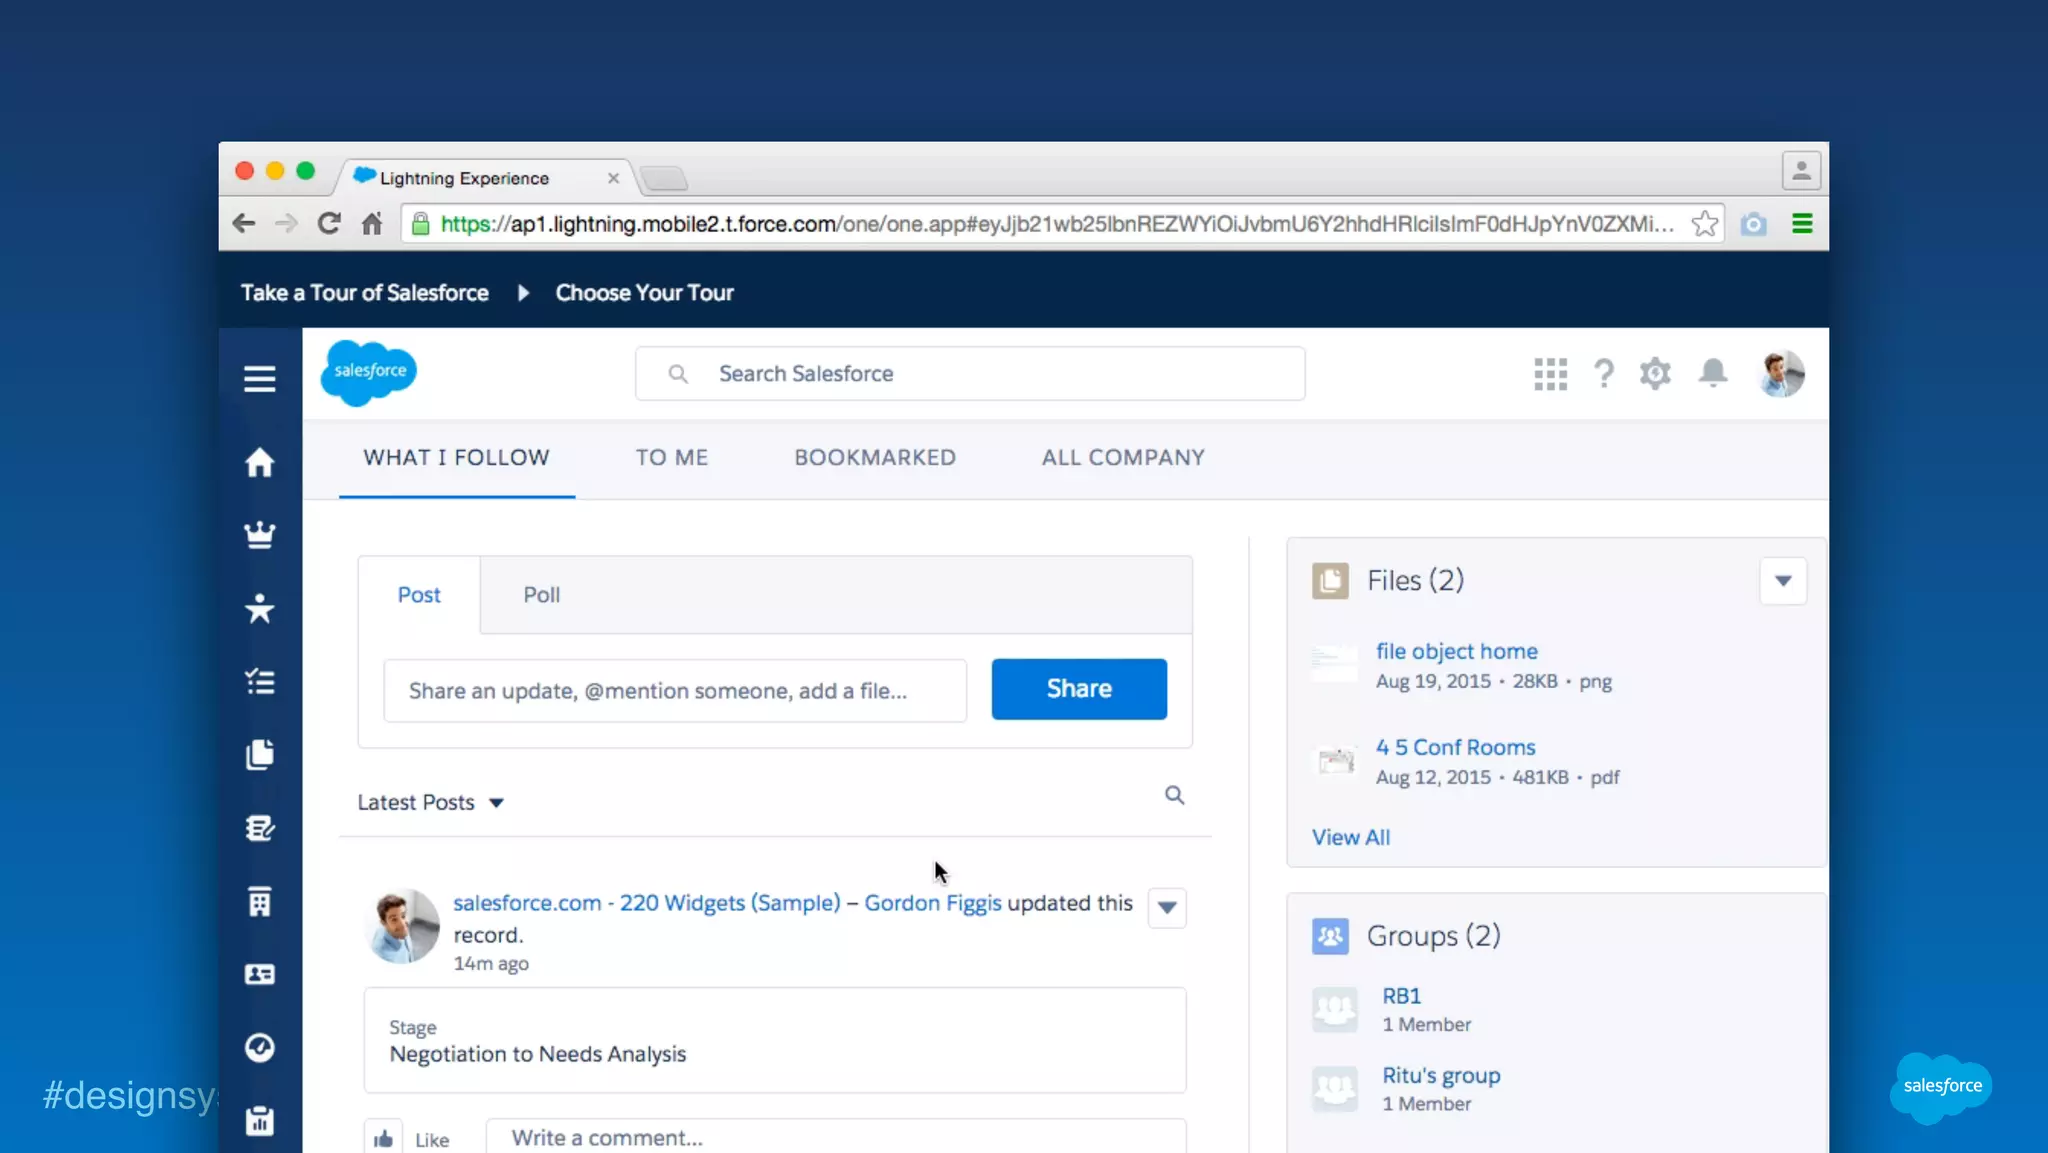Click the help question mark icon
This screenshot has width=2048, height=1153.
(x=1604, y=373)
